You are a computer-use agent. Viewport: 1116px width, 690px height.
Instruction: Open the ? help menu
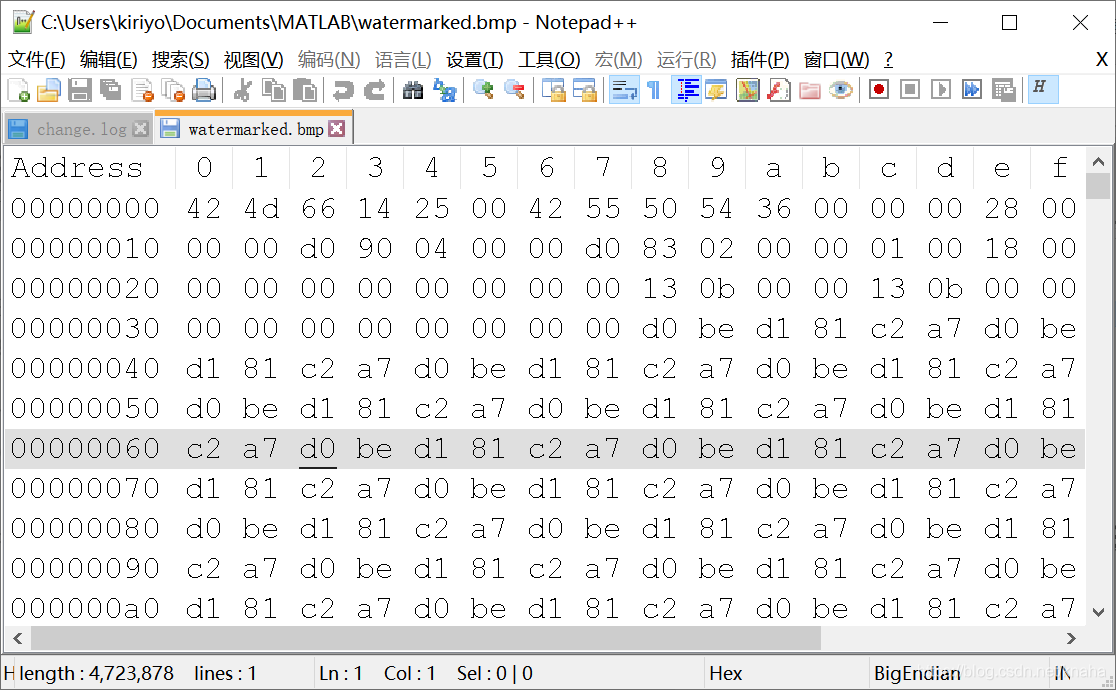point(888,60)
